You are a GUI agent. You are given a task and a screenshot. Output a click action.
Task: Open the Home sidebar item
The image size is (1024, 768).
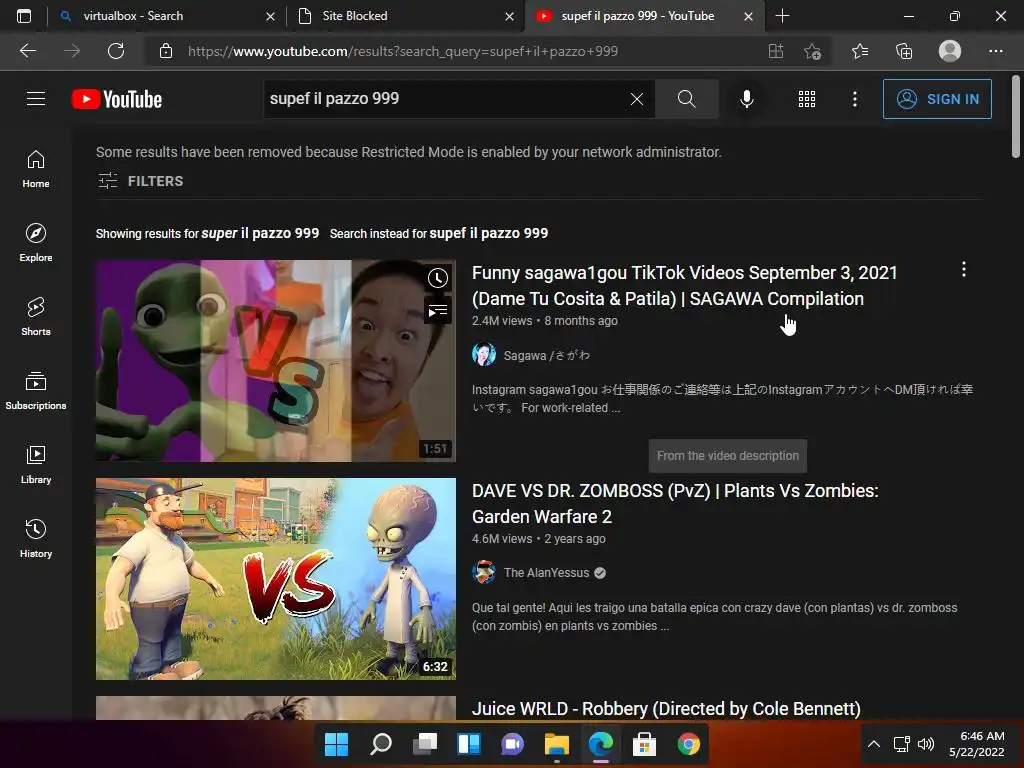[x=36, y=169]
